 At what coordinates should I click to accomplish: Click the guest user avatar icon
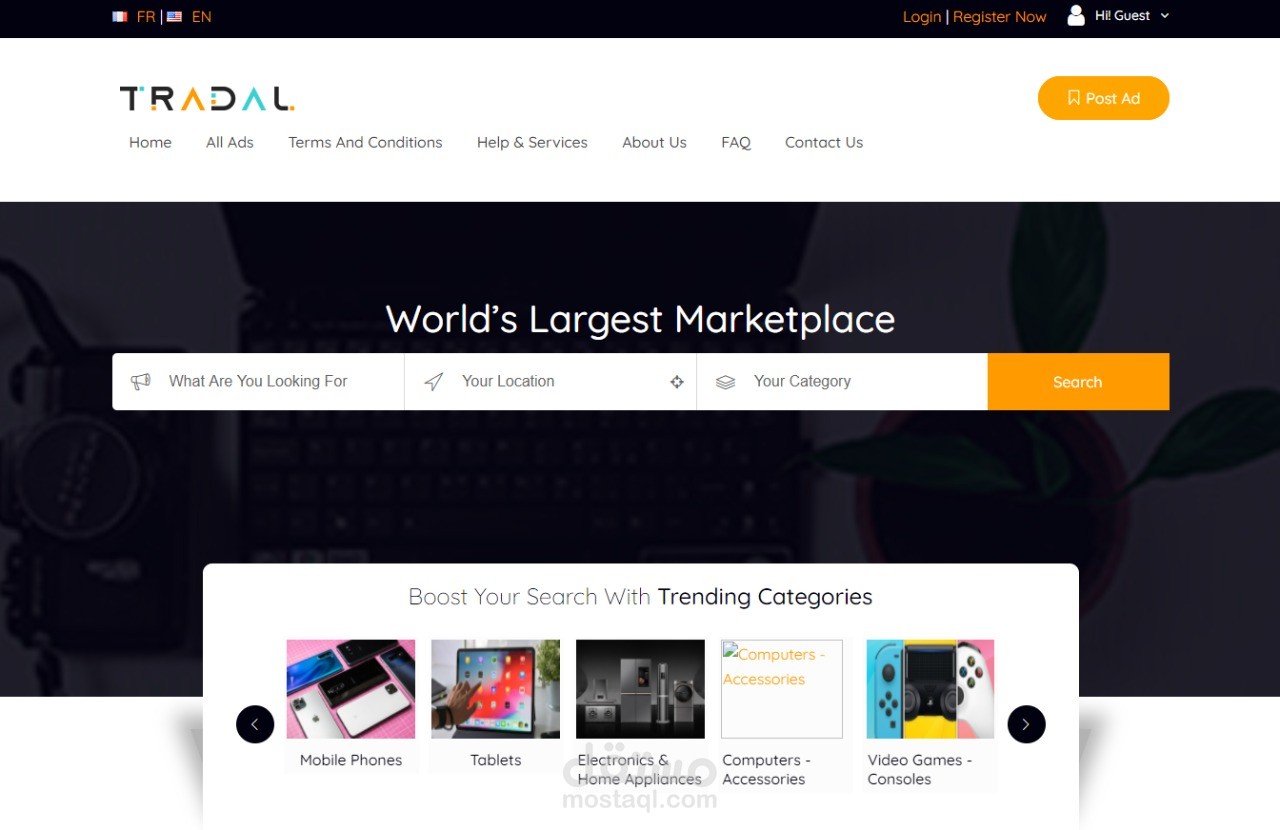pos(1076,15)
